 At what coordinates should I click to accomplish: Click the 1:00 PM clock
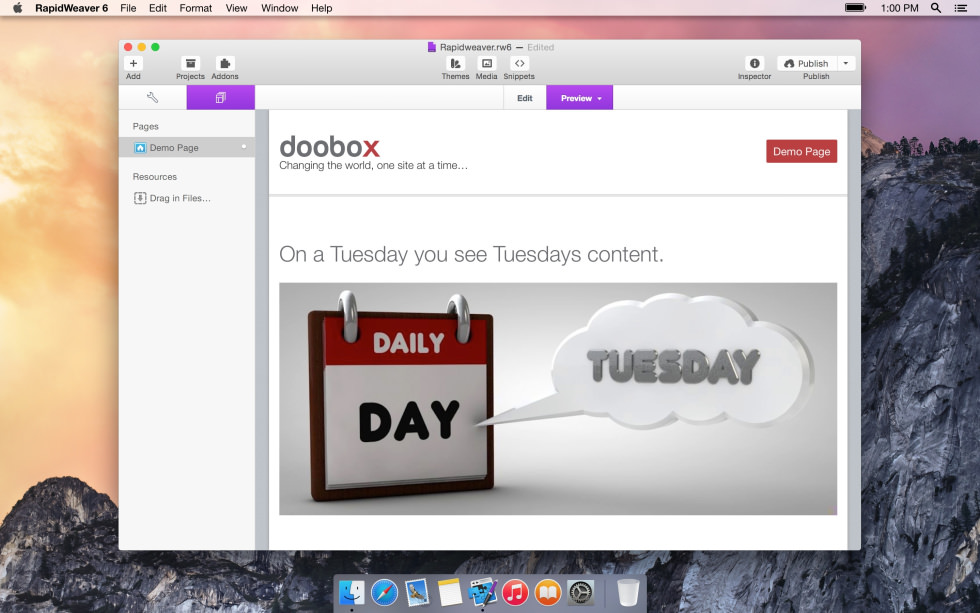(899, 8)
